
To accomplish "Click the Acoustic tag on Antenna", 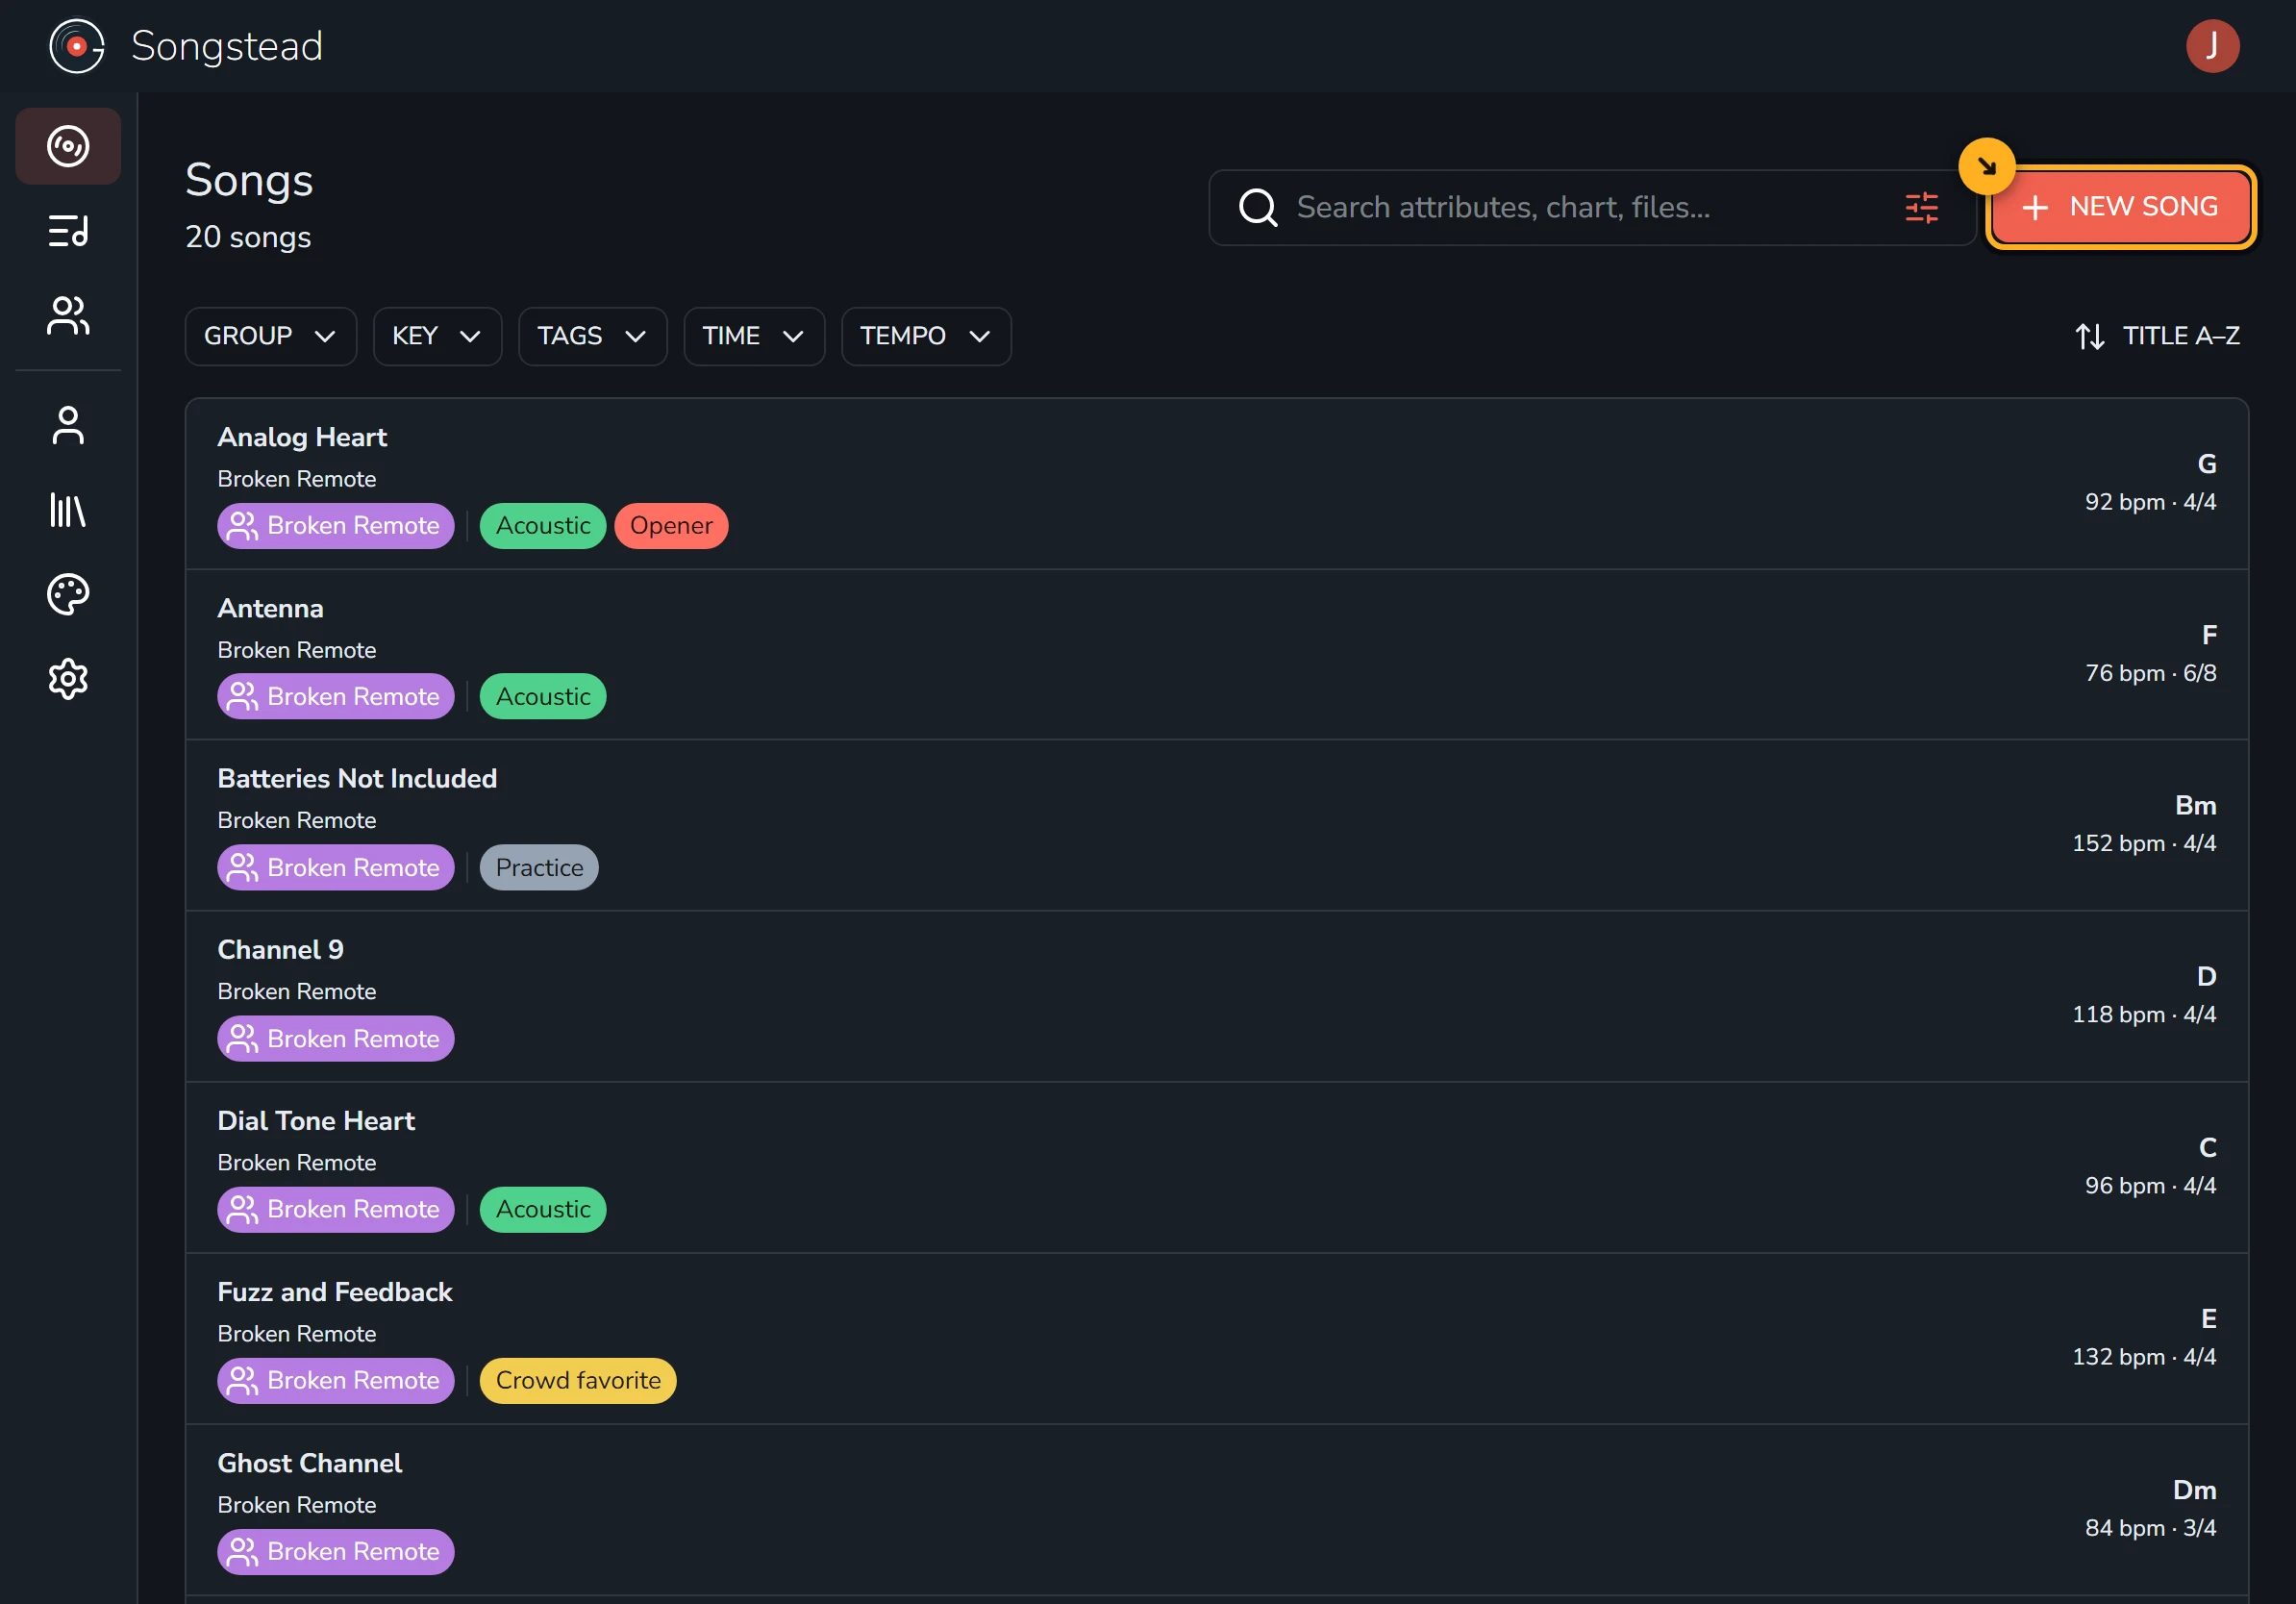I will (543, 697).
